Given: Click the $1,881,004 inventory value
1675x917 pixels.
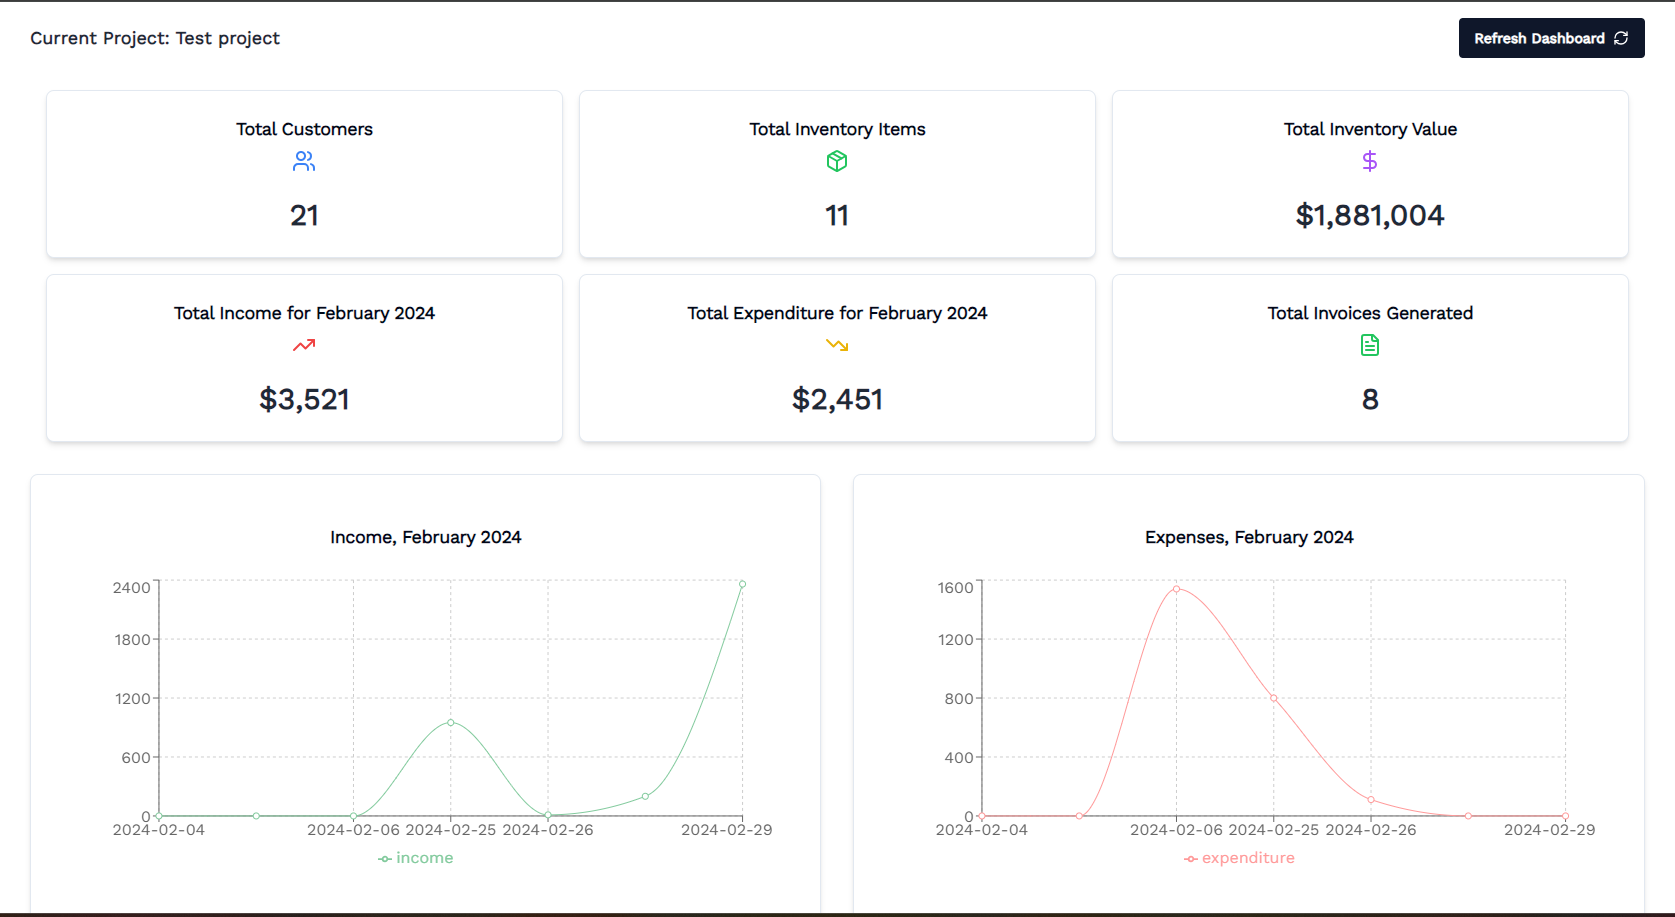Looking at the screenshot, I should click(1370, 215).
